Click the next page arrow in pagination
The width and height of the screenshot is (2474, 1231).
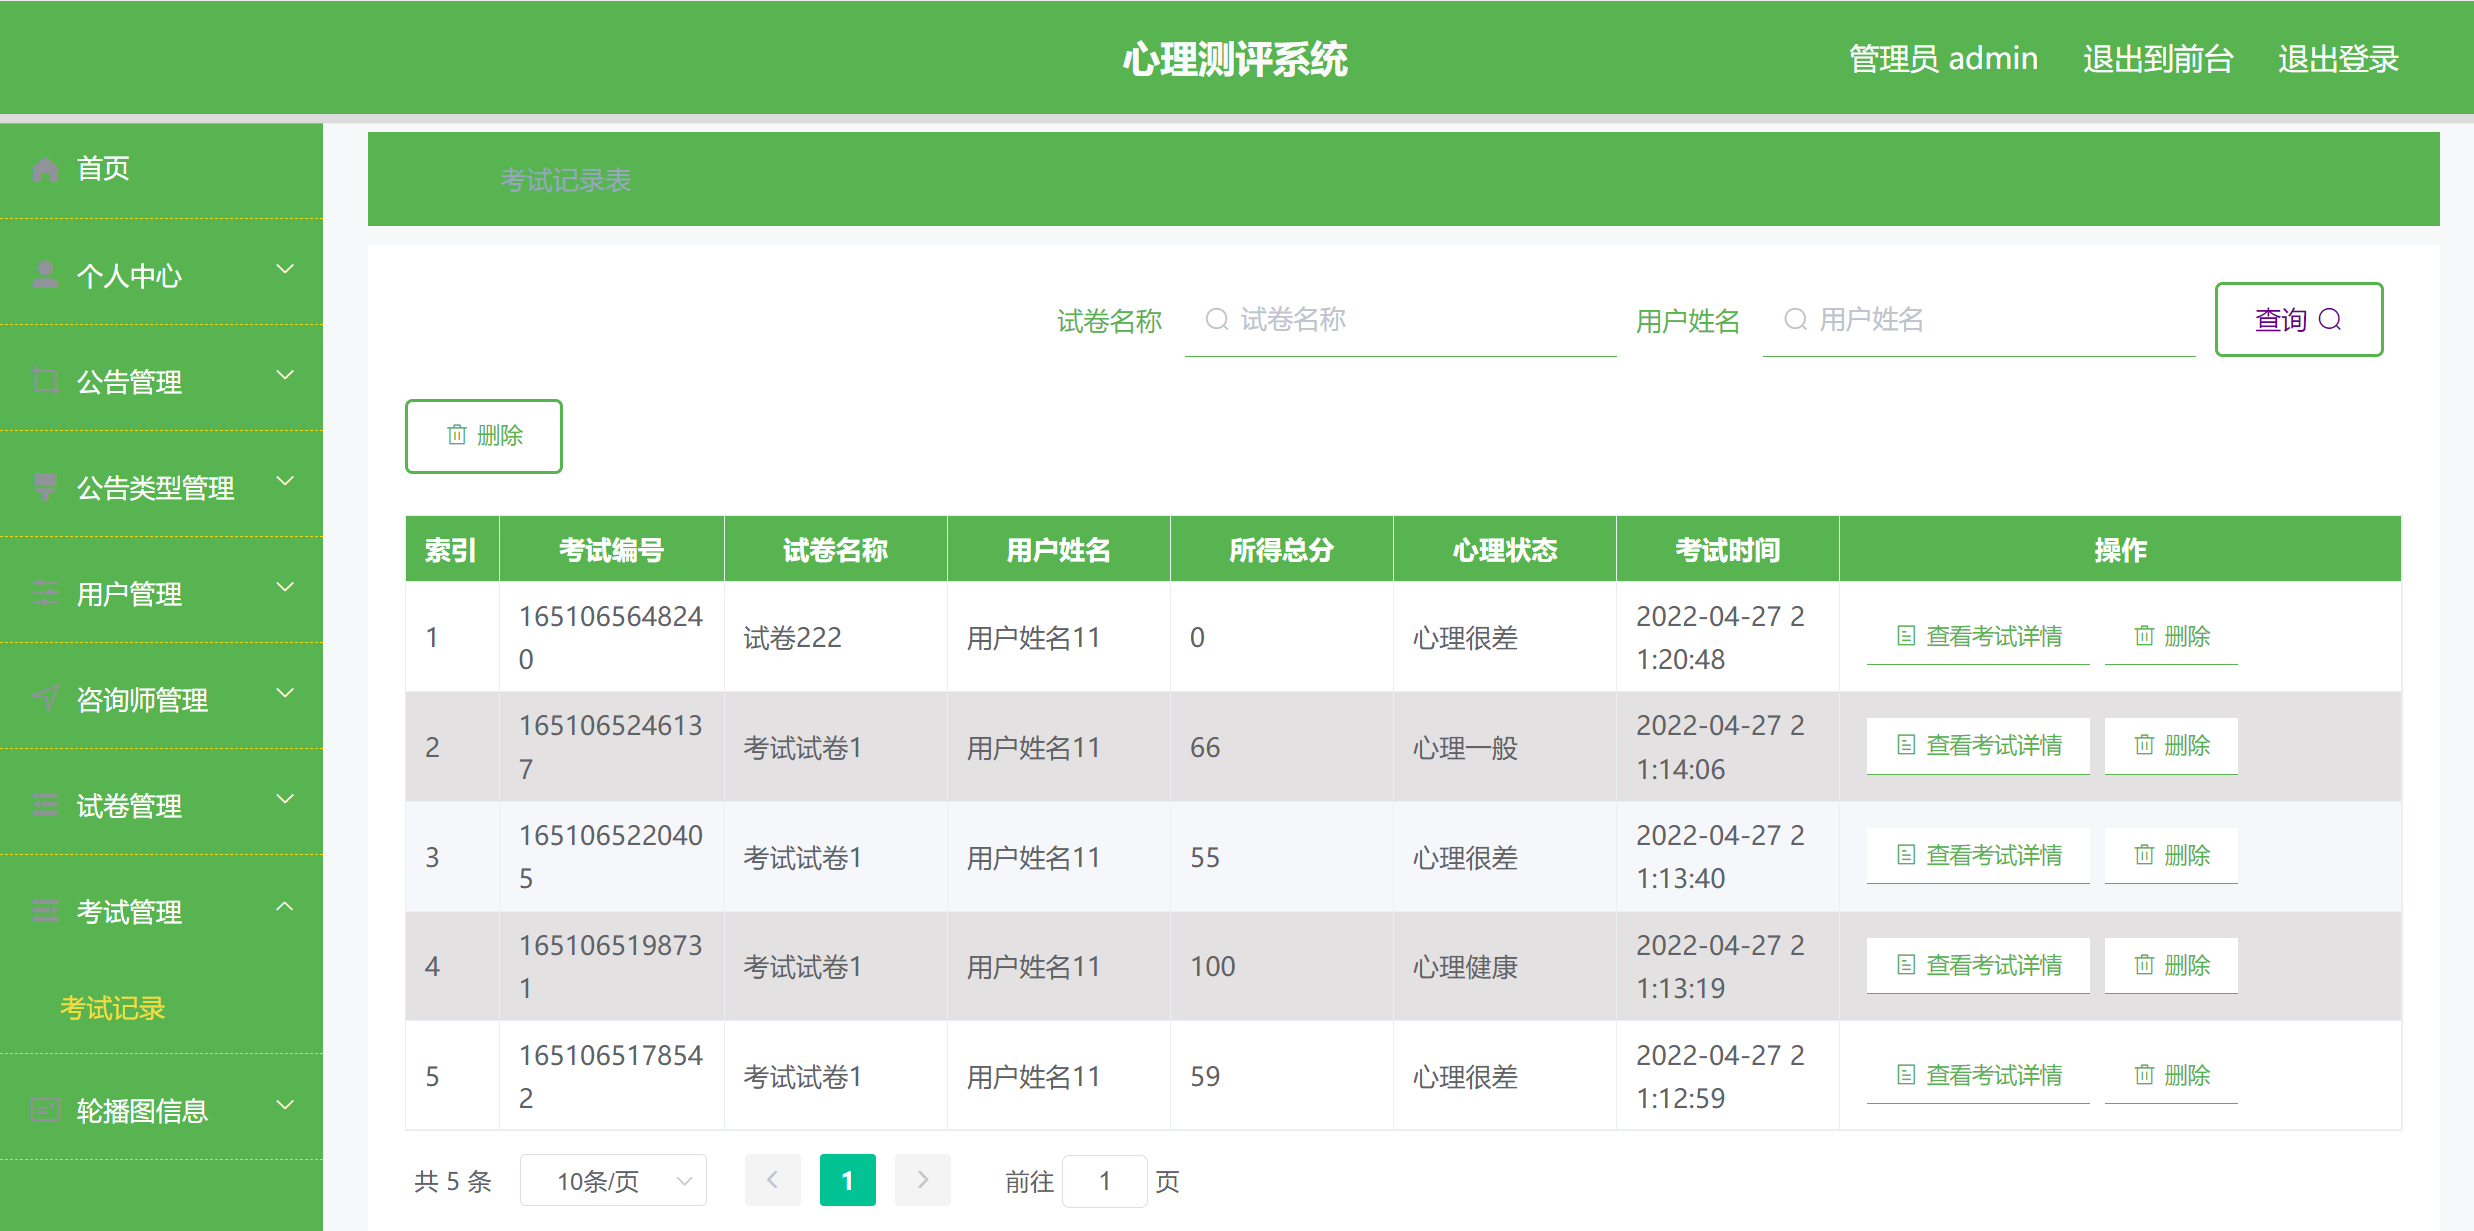coord(922,1180)
